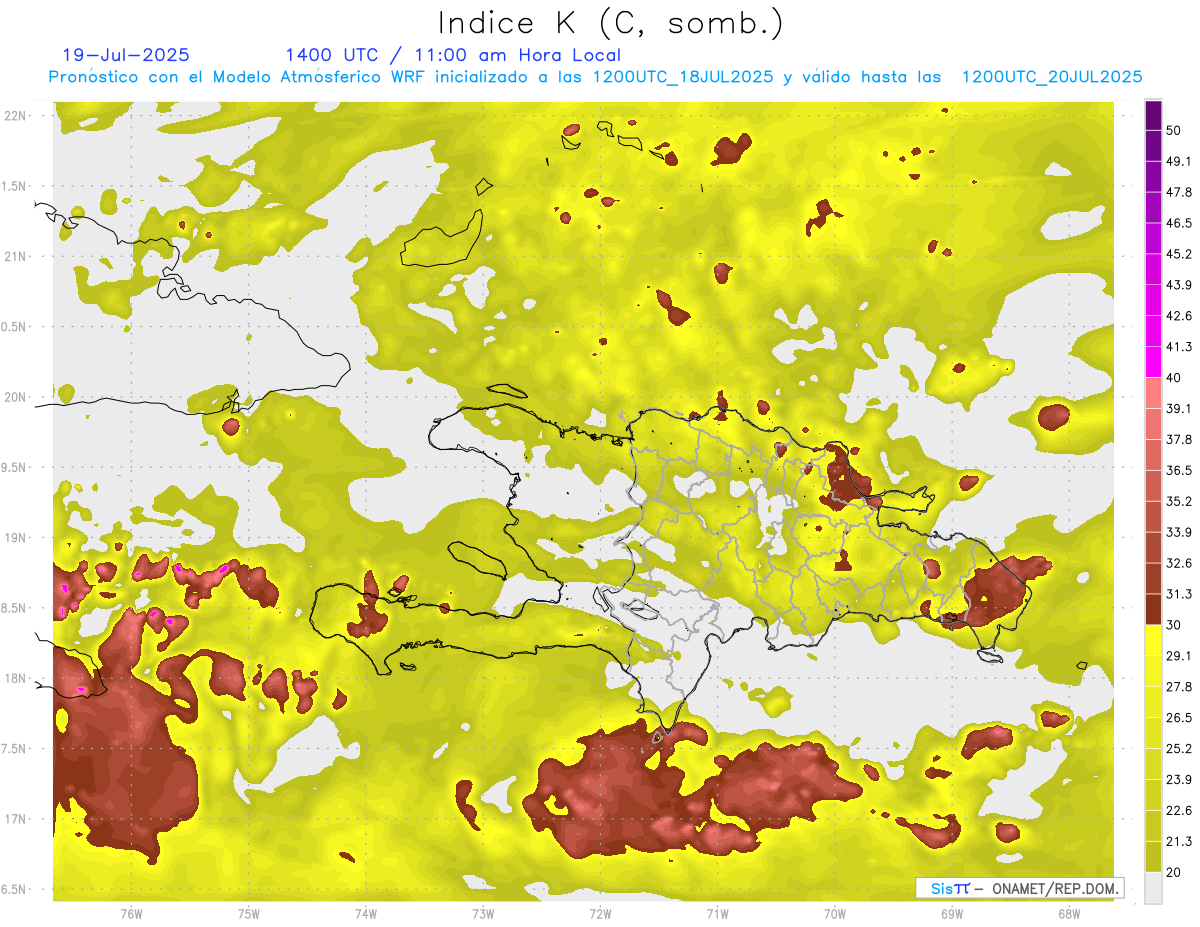Click the "17N" latitude axis label
The width and height of the screenshot is (1200, 927).
pyautogui.click(x=14, y=819)
